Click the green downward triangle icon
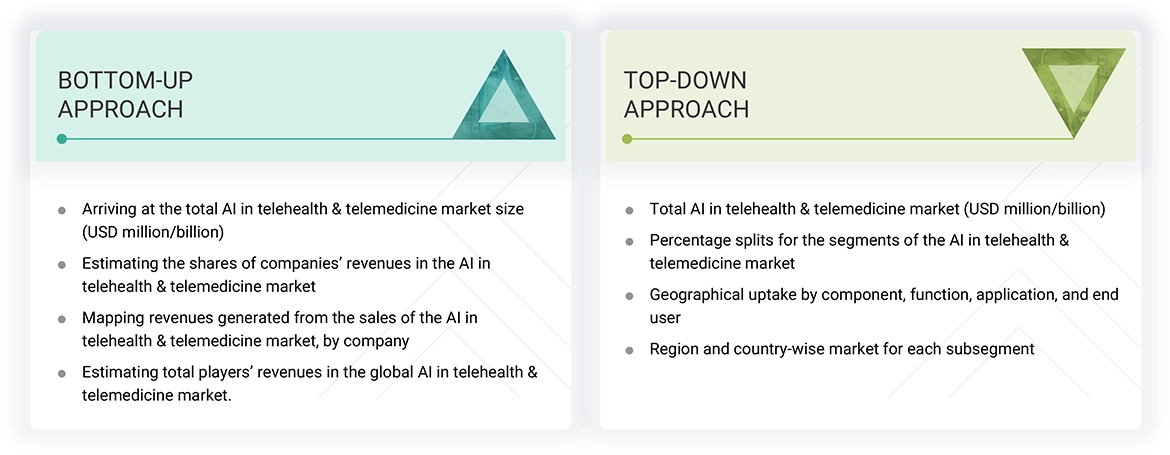1170x455 pixels. 1073,90
